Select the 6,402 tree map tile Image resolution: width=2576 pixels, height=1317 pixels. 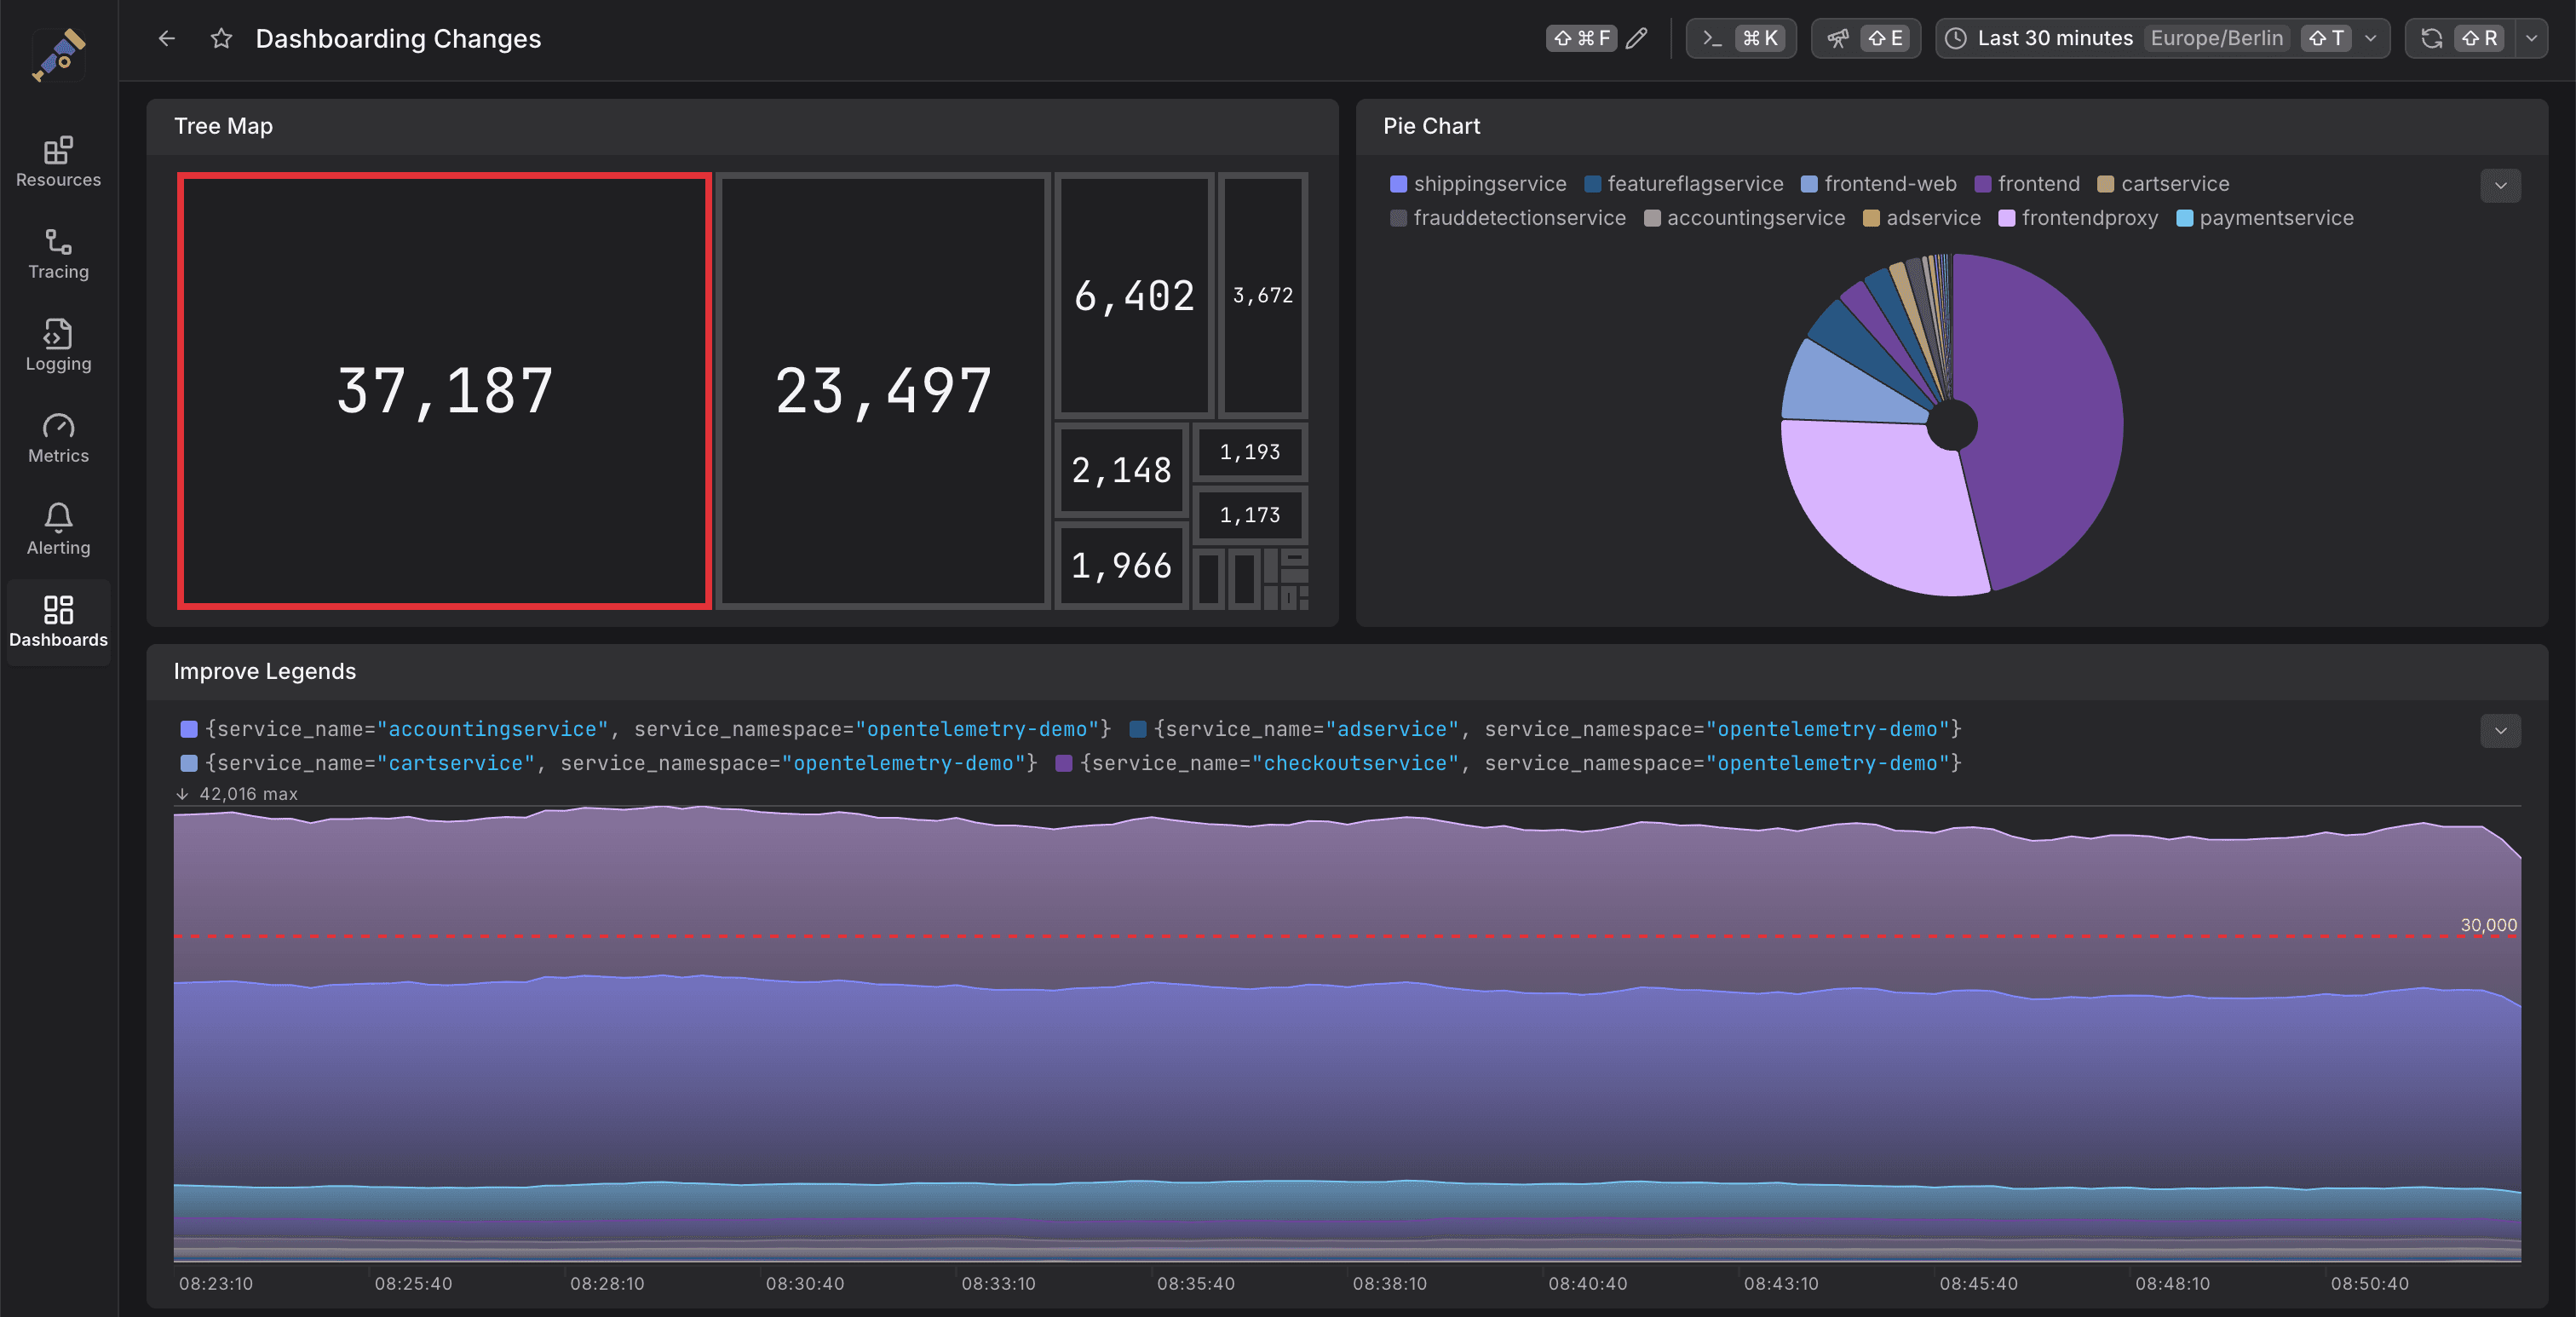(1134, 296)
